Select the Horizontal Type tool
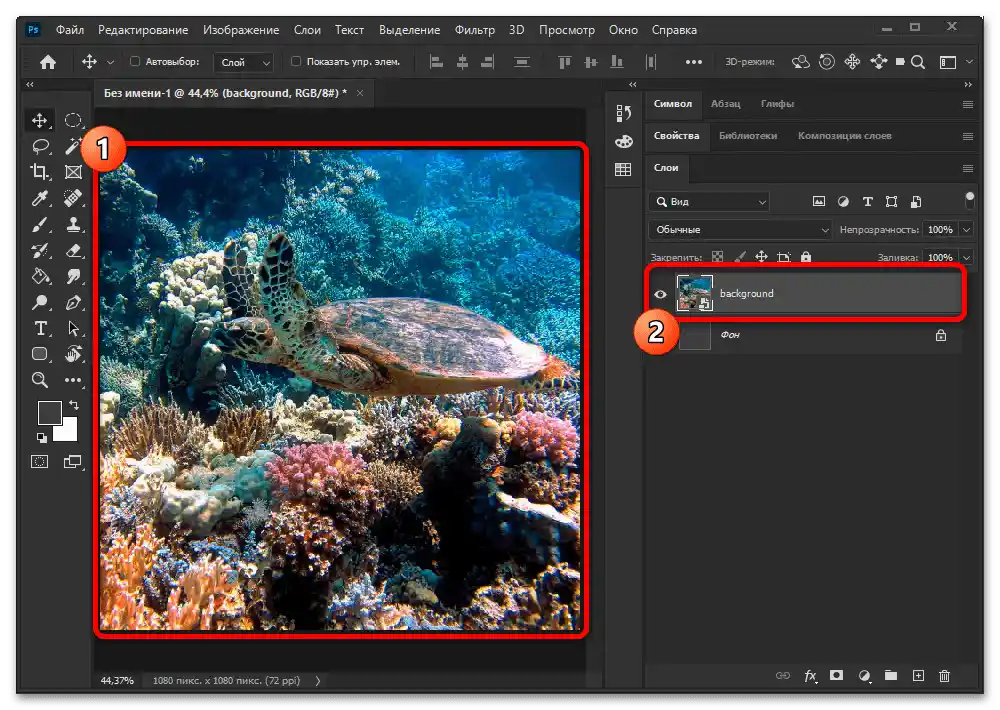 (40, 328)
